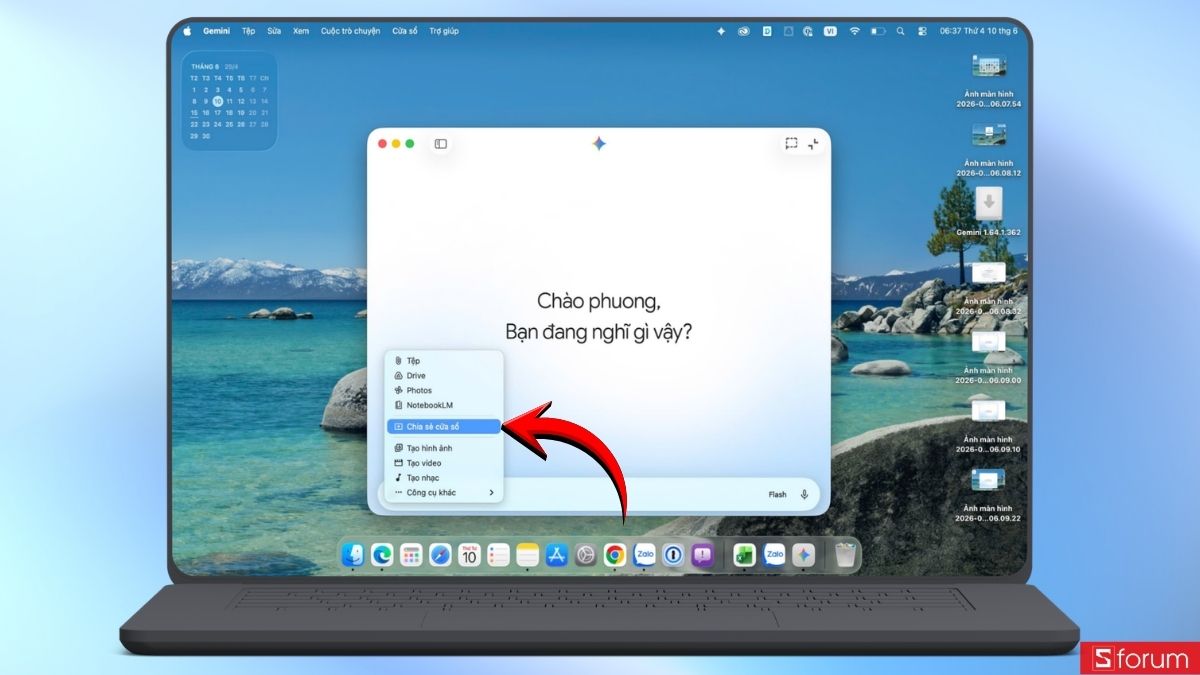Open the Flash model selector
This screenshot has height=675, width=1200.
[777, 494]
